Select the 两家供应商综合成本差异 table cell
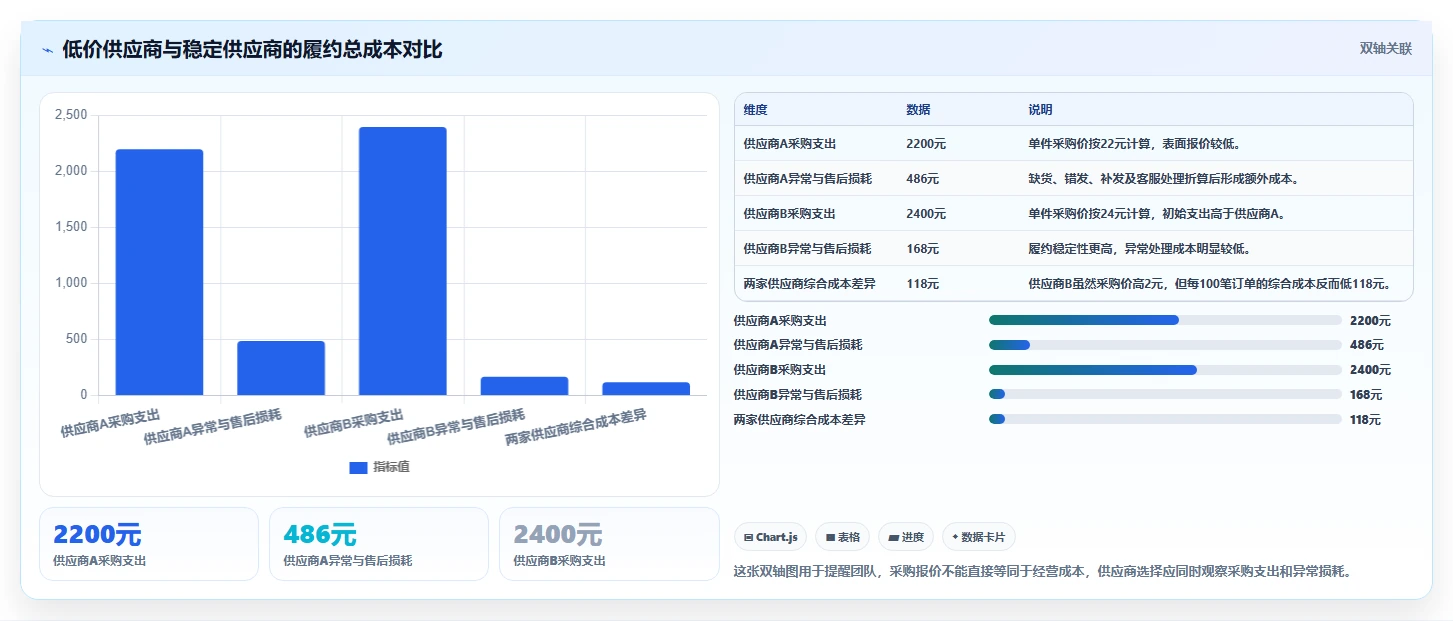The width and height of the screenshot is (1453, 621). click(x=809, y=284)
